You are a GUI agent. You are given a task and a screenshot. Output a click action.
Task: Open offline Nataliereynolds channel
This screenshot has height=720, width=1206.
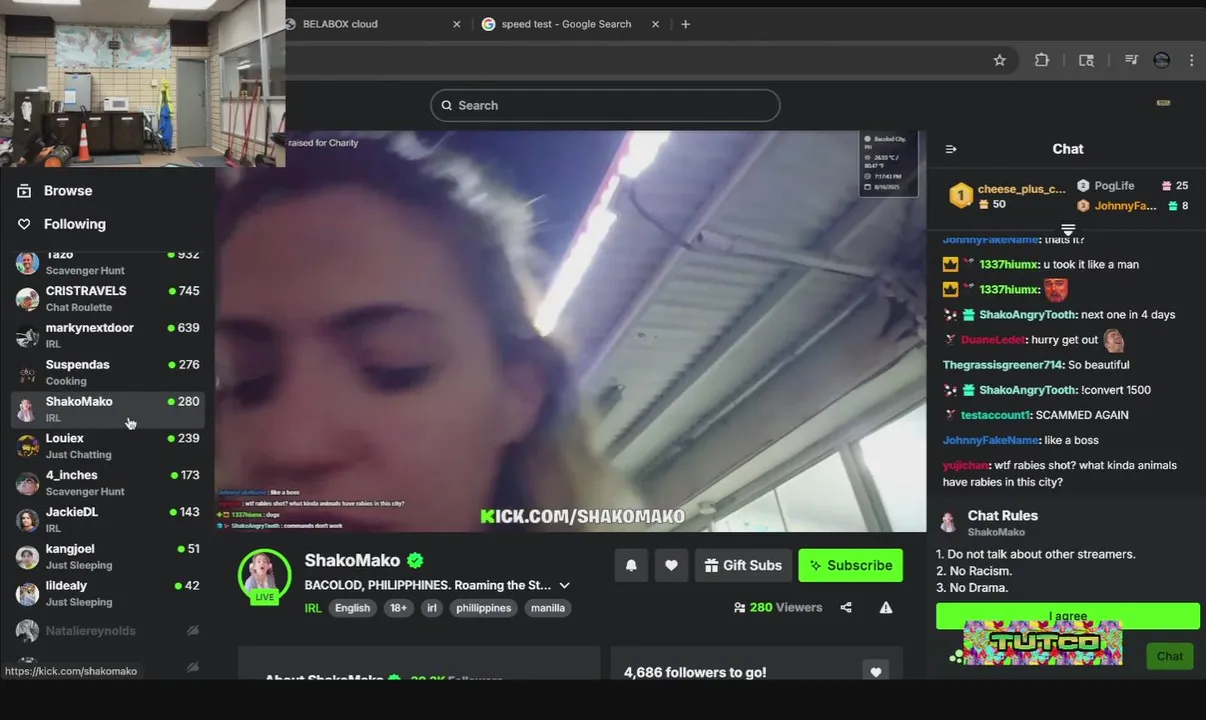[x=108, y=631]
